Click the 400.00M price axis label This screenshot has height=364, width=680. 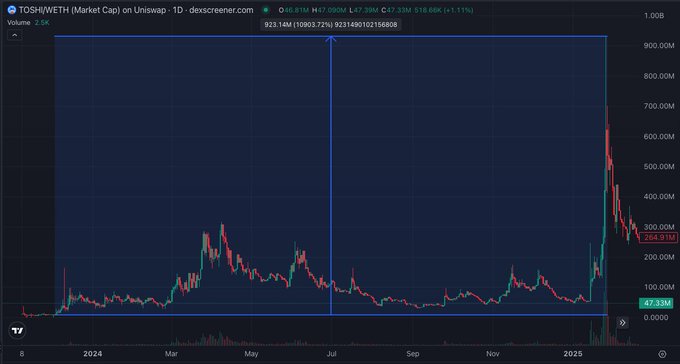659,197
